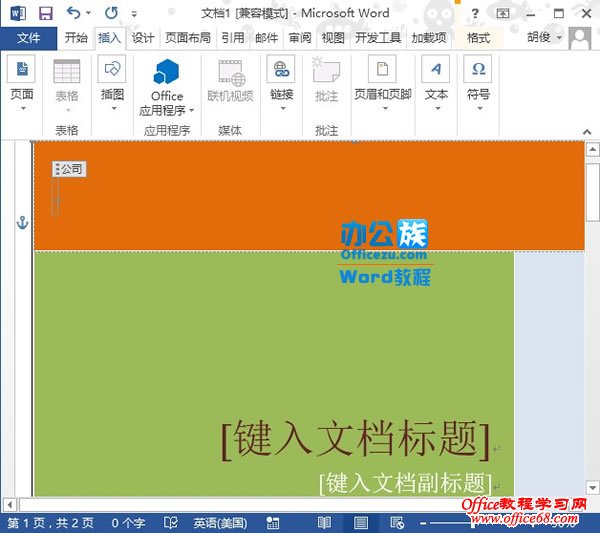
Task: Switch to the 设计 (Design) tab
Action: [143, 38]
